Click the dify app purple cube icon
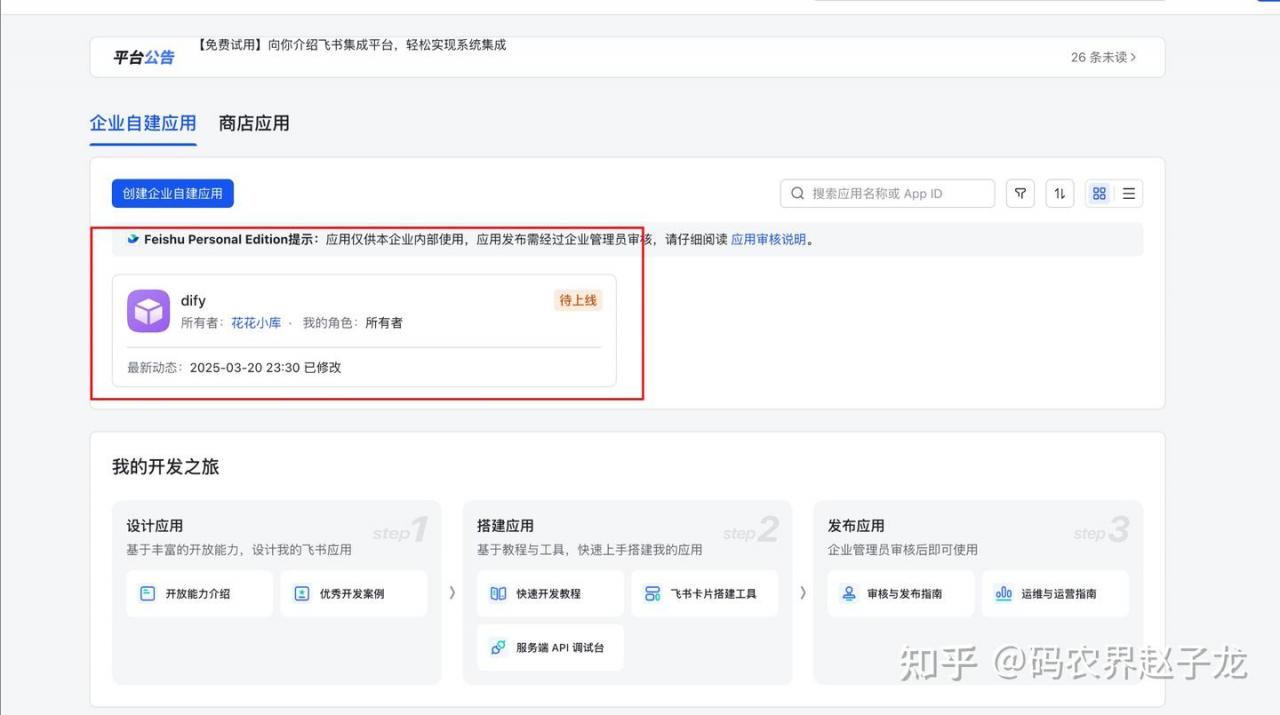The height and width of the screenshot is (715, 1280). (148, 311)
